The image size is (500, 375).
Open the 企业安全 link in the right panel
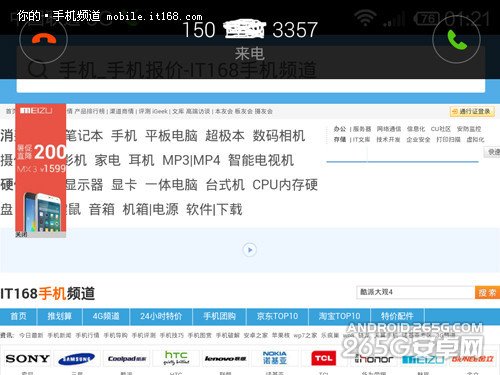[x=418, y=140]
